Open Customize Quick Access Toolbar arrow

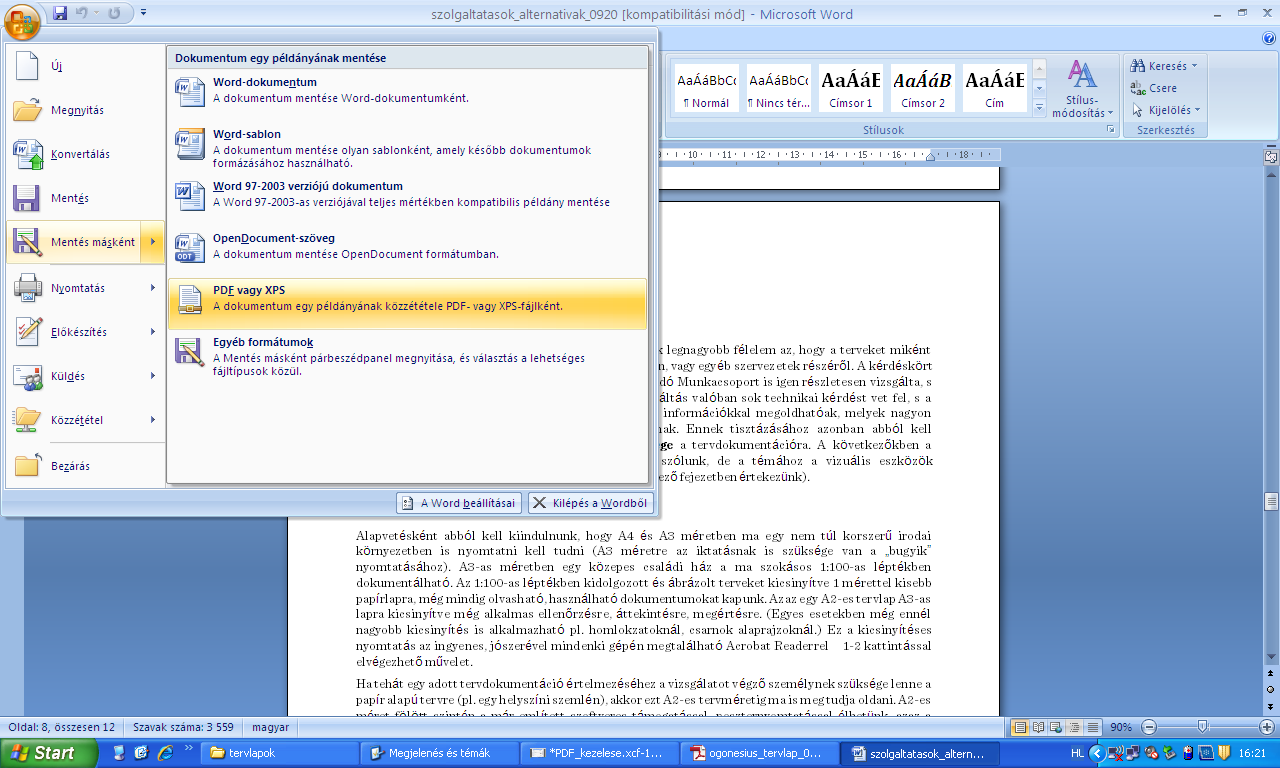(x=143, y=13)
